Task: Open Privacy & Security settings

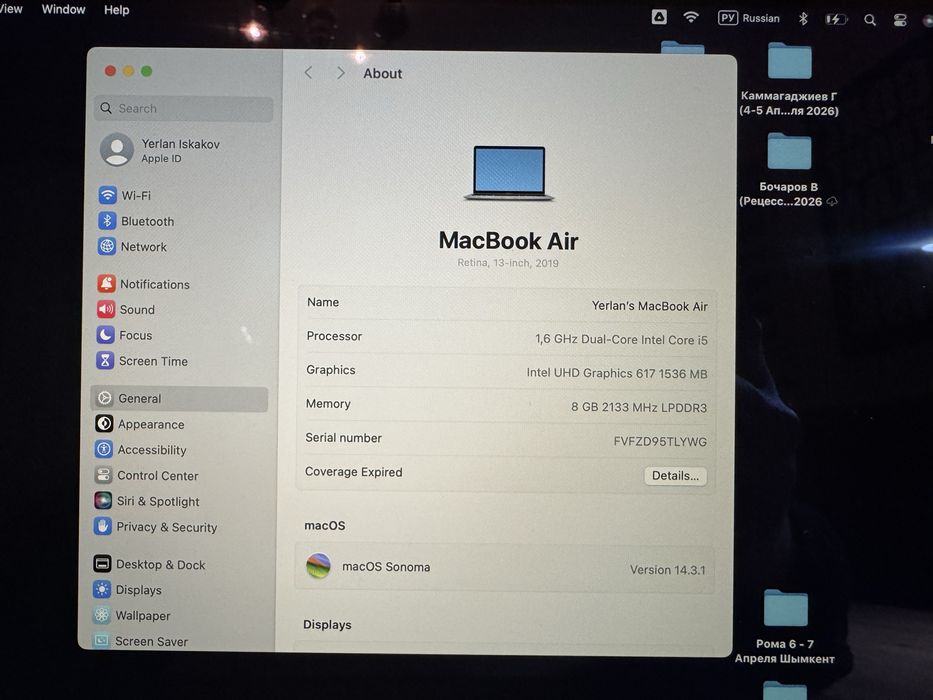Action: pos(155,527)
